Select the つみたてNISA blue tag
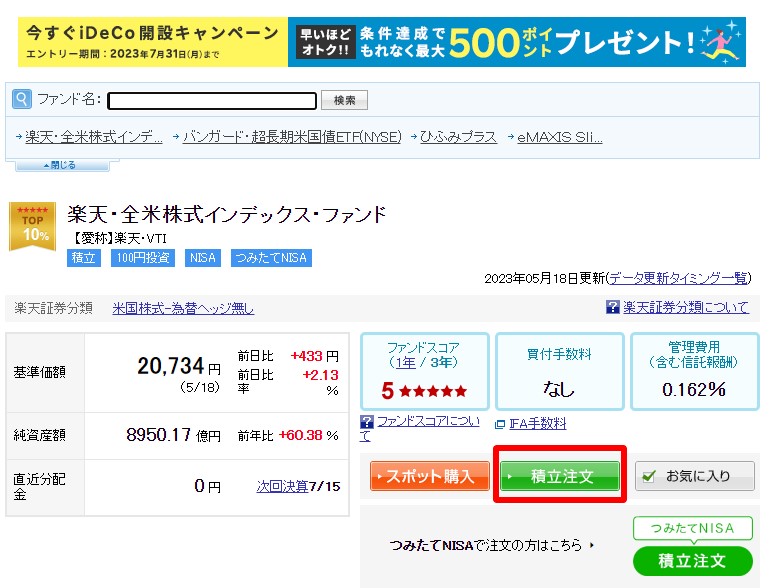 pos(271,258)
